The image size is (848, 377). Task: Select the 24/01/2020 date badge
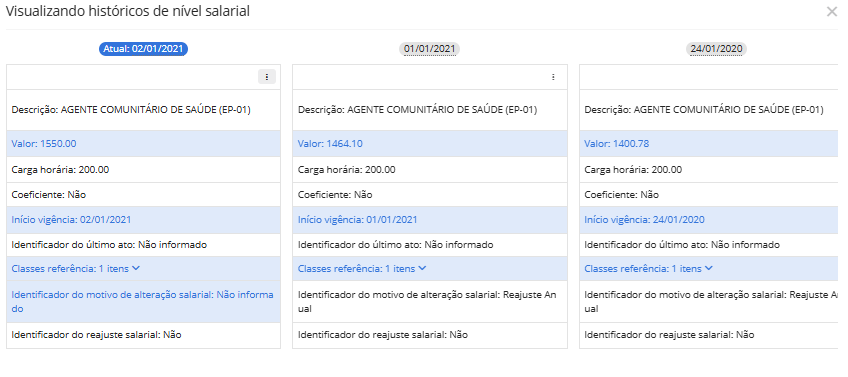(717, 49)
